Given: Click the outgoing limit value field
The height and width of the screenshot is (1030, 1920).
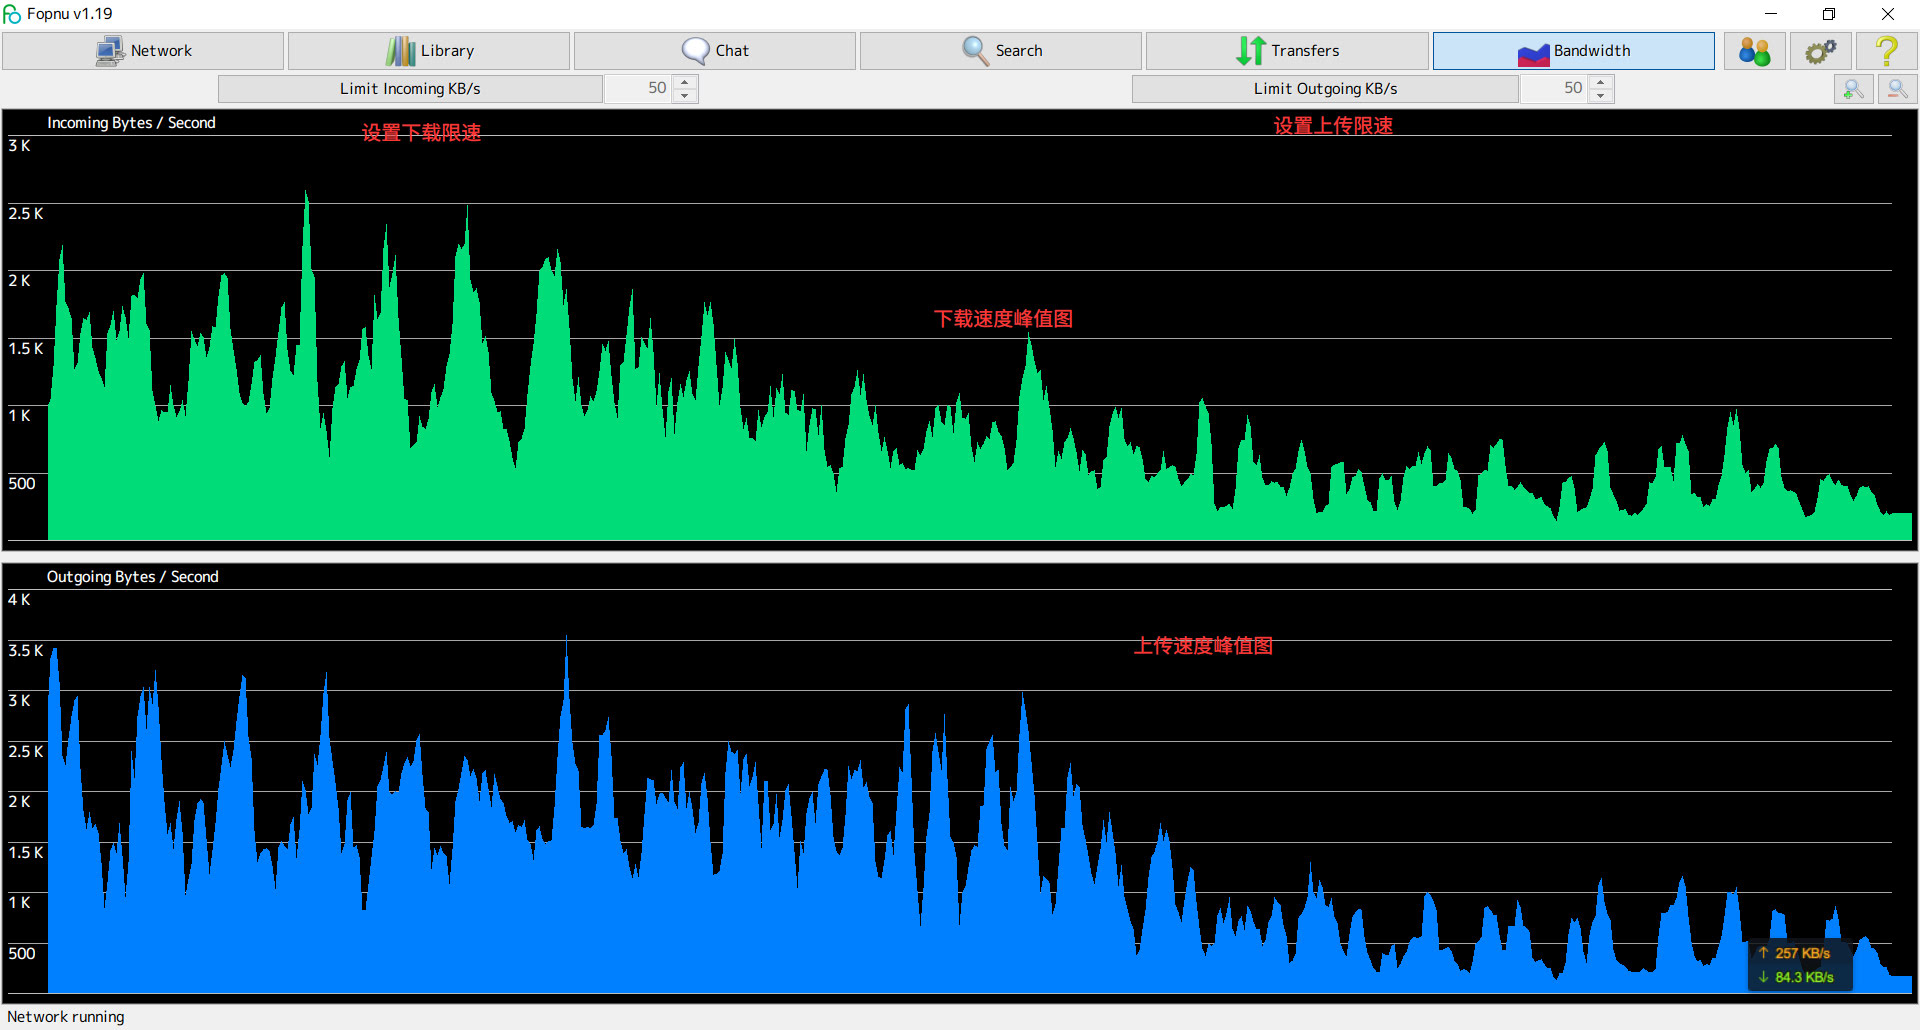Looking at the screenshot, I should (x=1555, y=89).
